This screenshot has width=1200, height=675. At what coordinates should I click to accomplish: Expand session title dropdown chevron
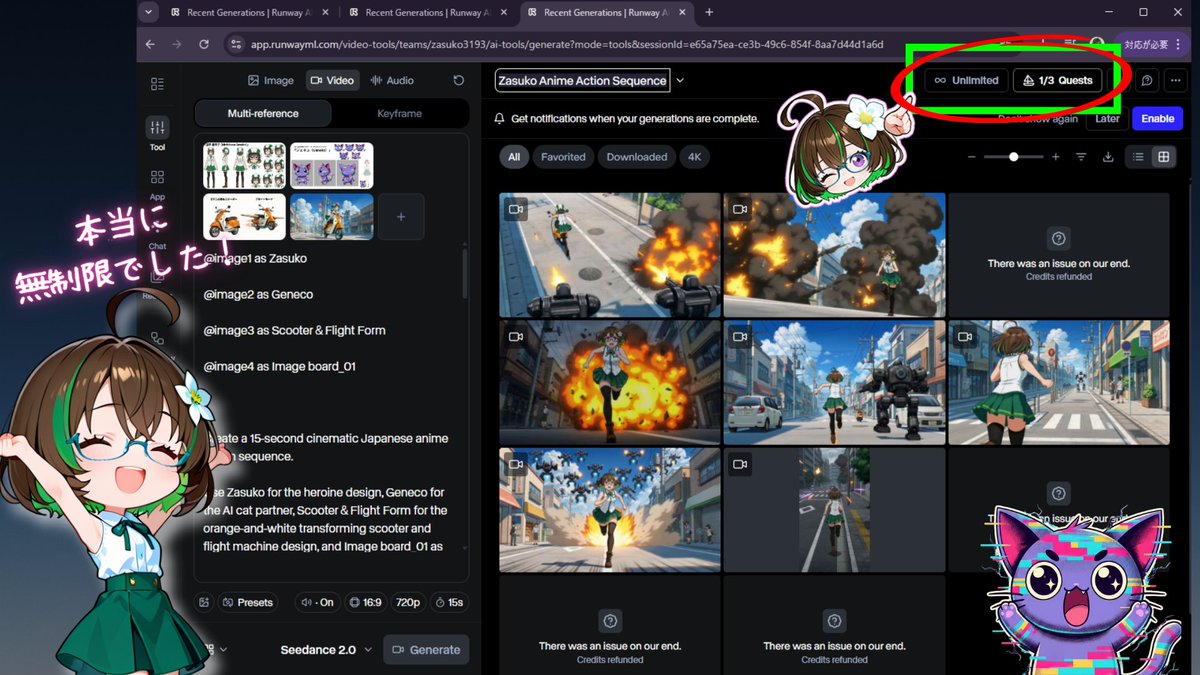coord(680,80)
